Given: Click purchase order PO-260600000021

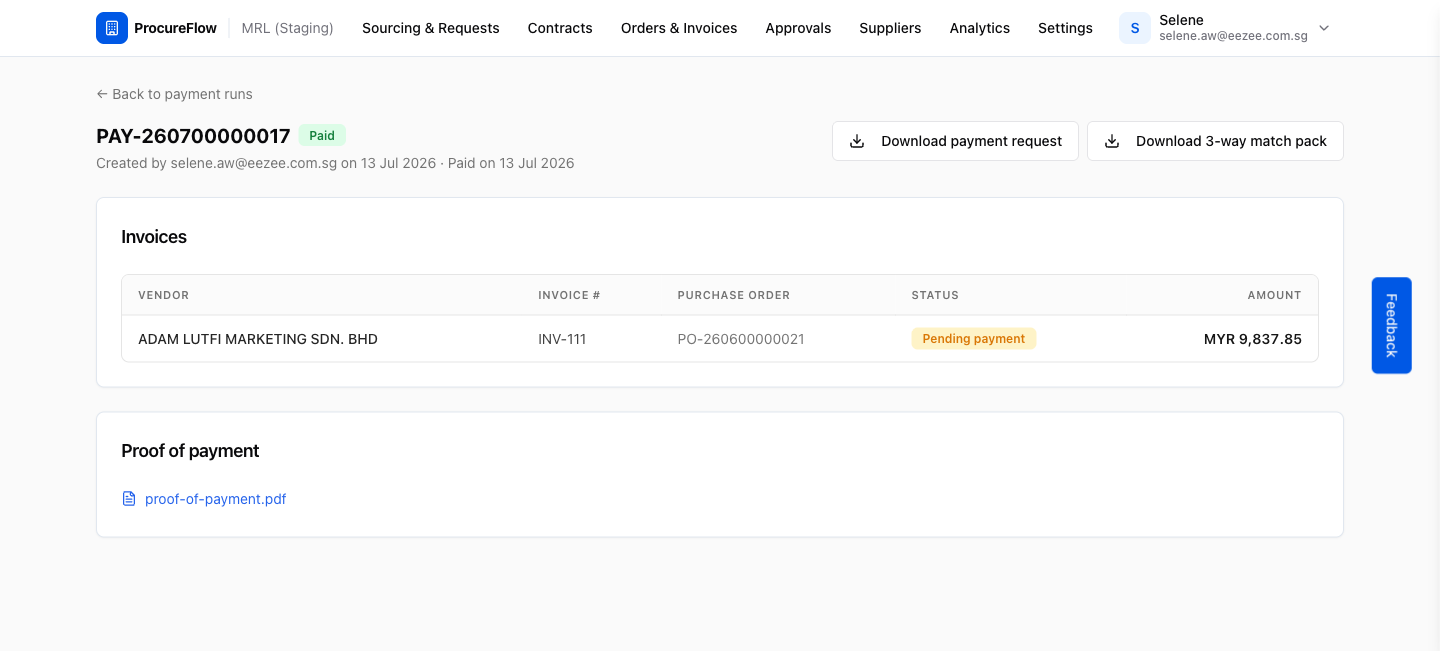Looking at the screenshot, I should (x=741, y=339).
